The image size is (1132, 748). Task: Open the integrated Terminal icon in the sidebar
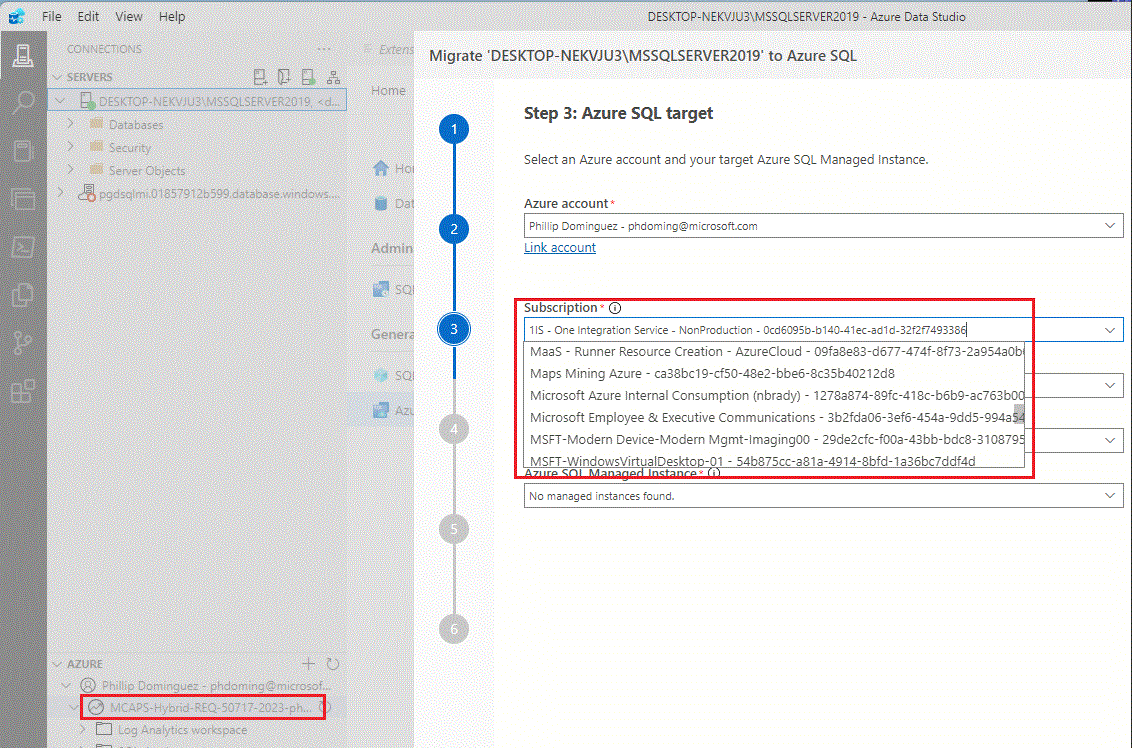coord(22,247)
